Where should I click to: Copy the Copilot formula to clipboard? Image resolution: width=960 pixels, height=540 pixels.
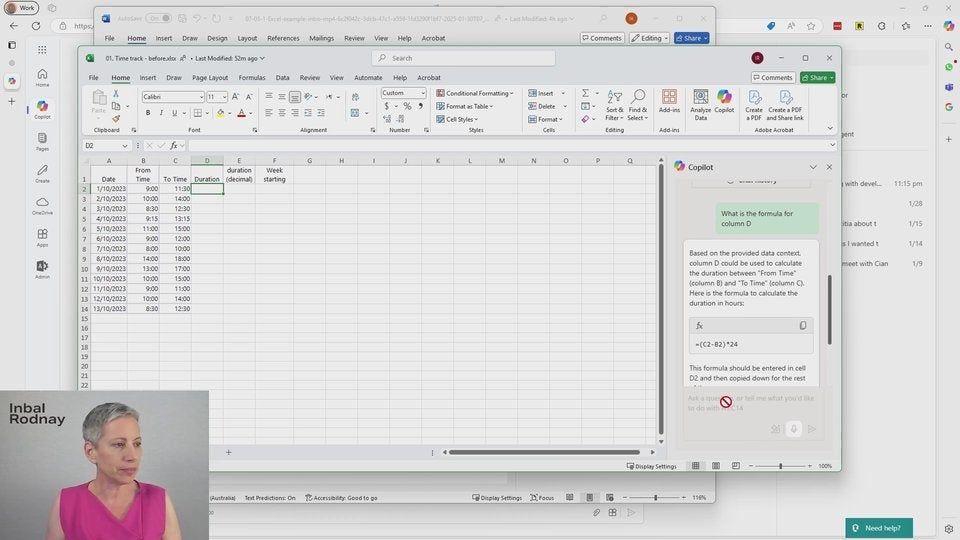803,326
